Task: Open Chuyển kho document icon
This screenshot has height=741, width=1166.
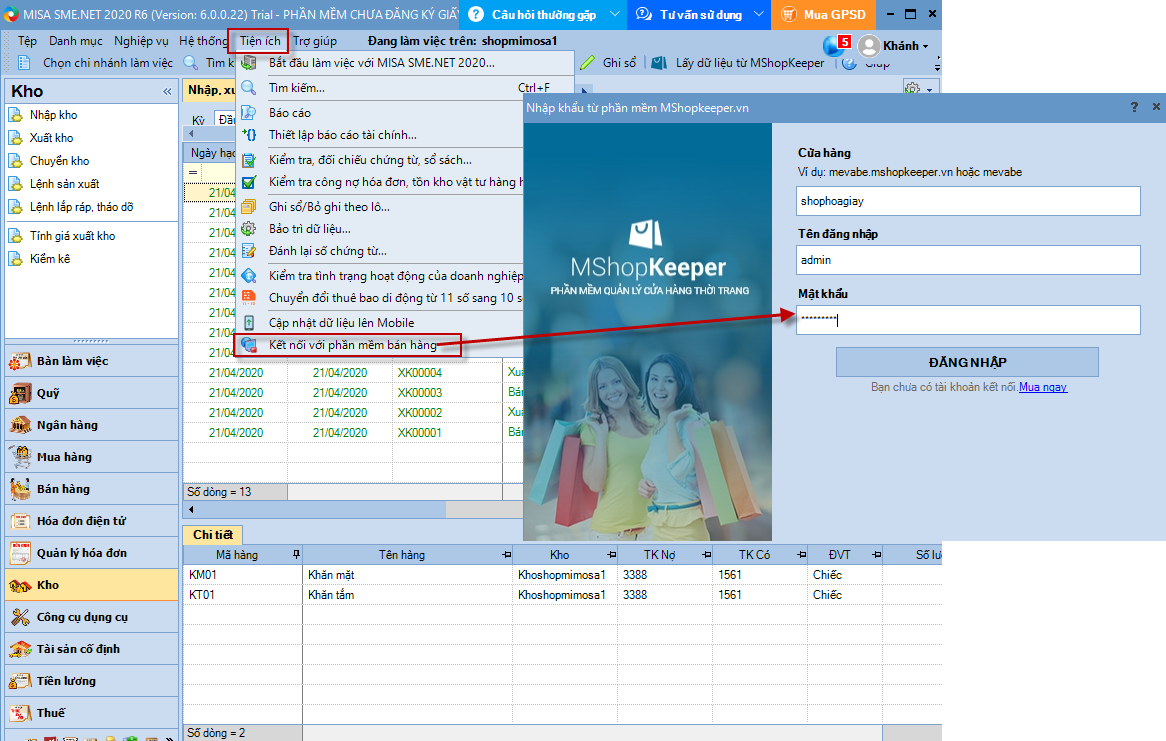Action: 16,161
